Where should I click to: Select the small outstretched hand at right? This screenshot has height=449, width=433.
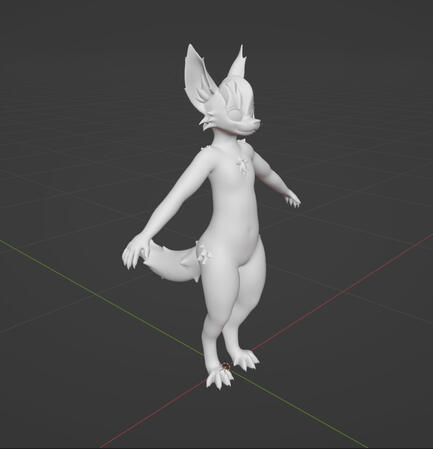(x=293, y=201)
